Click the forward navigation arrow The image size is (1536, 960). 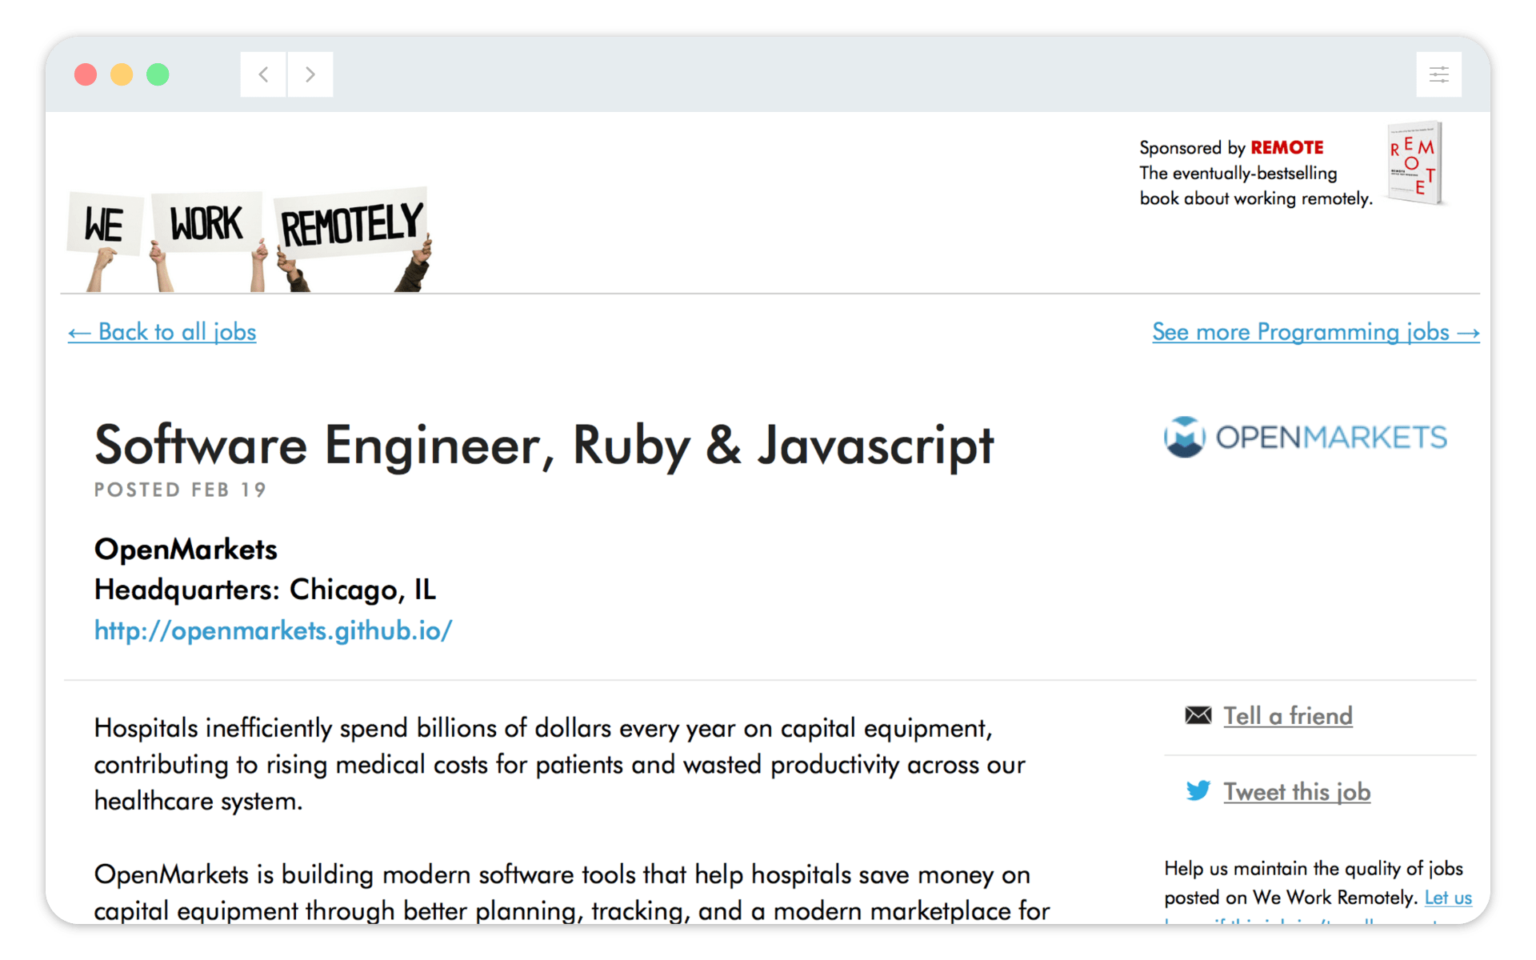click(310, 74)
